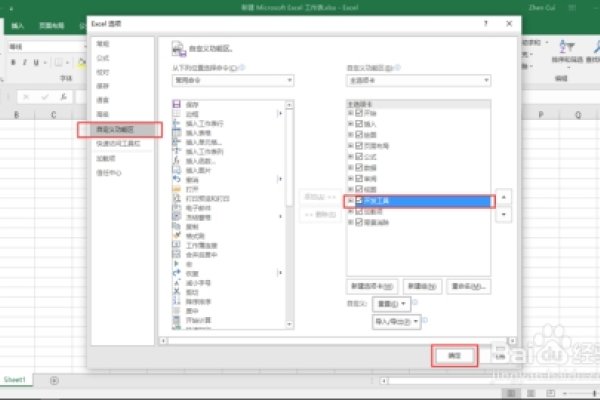Click the 重命名 button
The height and width of the screenshot is (400, 600).
[468, 286]
